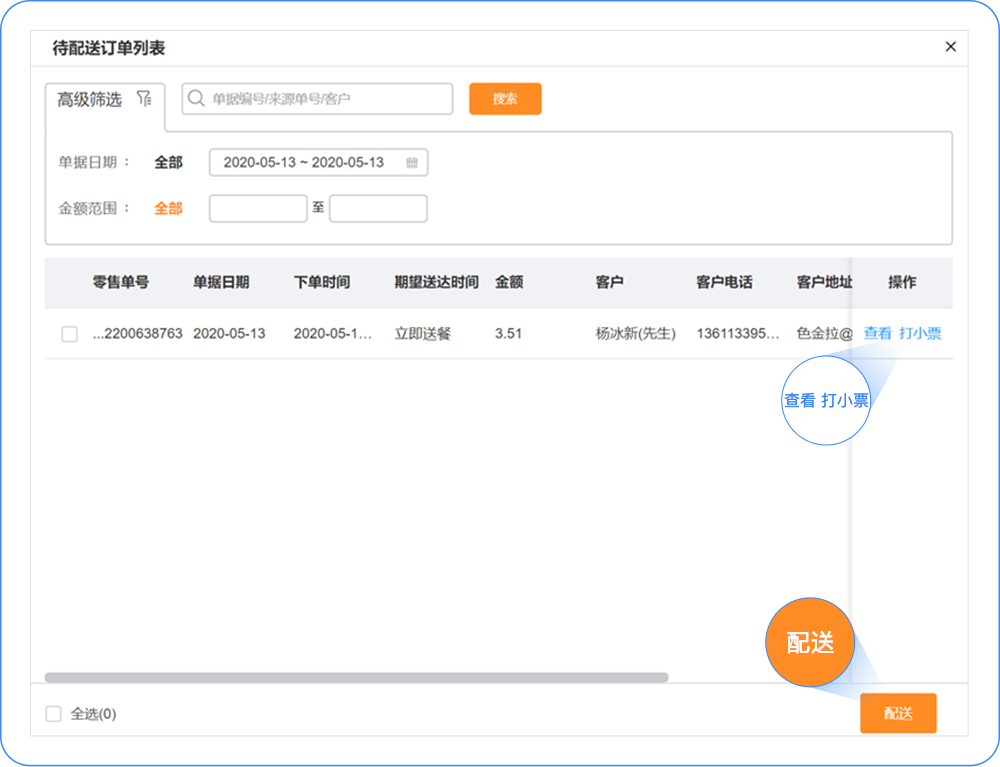
Task: Click the address cell 色金拉@
Action: tap(824, 333)
